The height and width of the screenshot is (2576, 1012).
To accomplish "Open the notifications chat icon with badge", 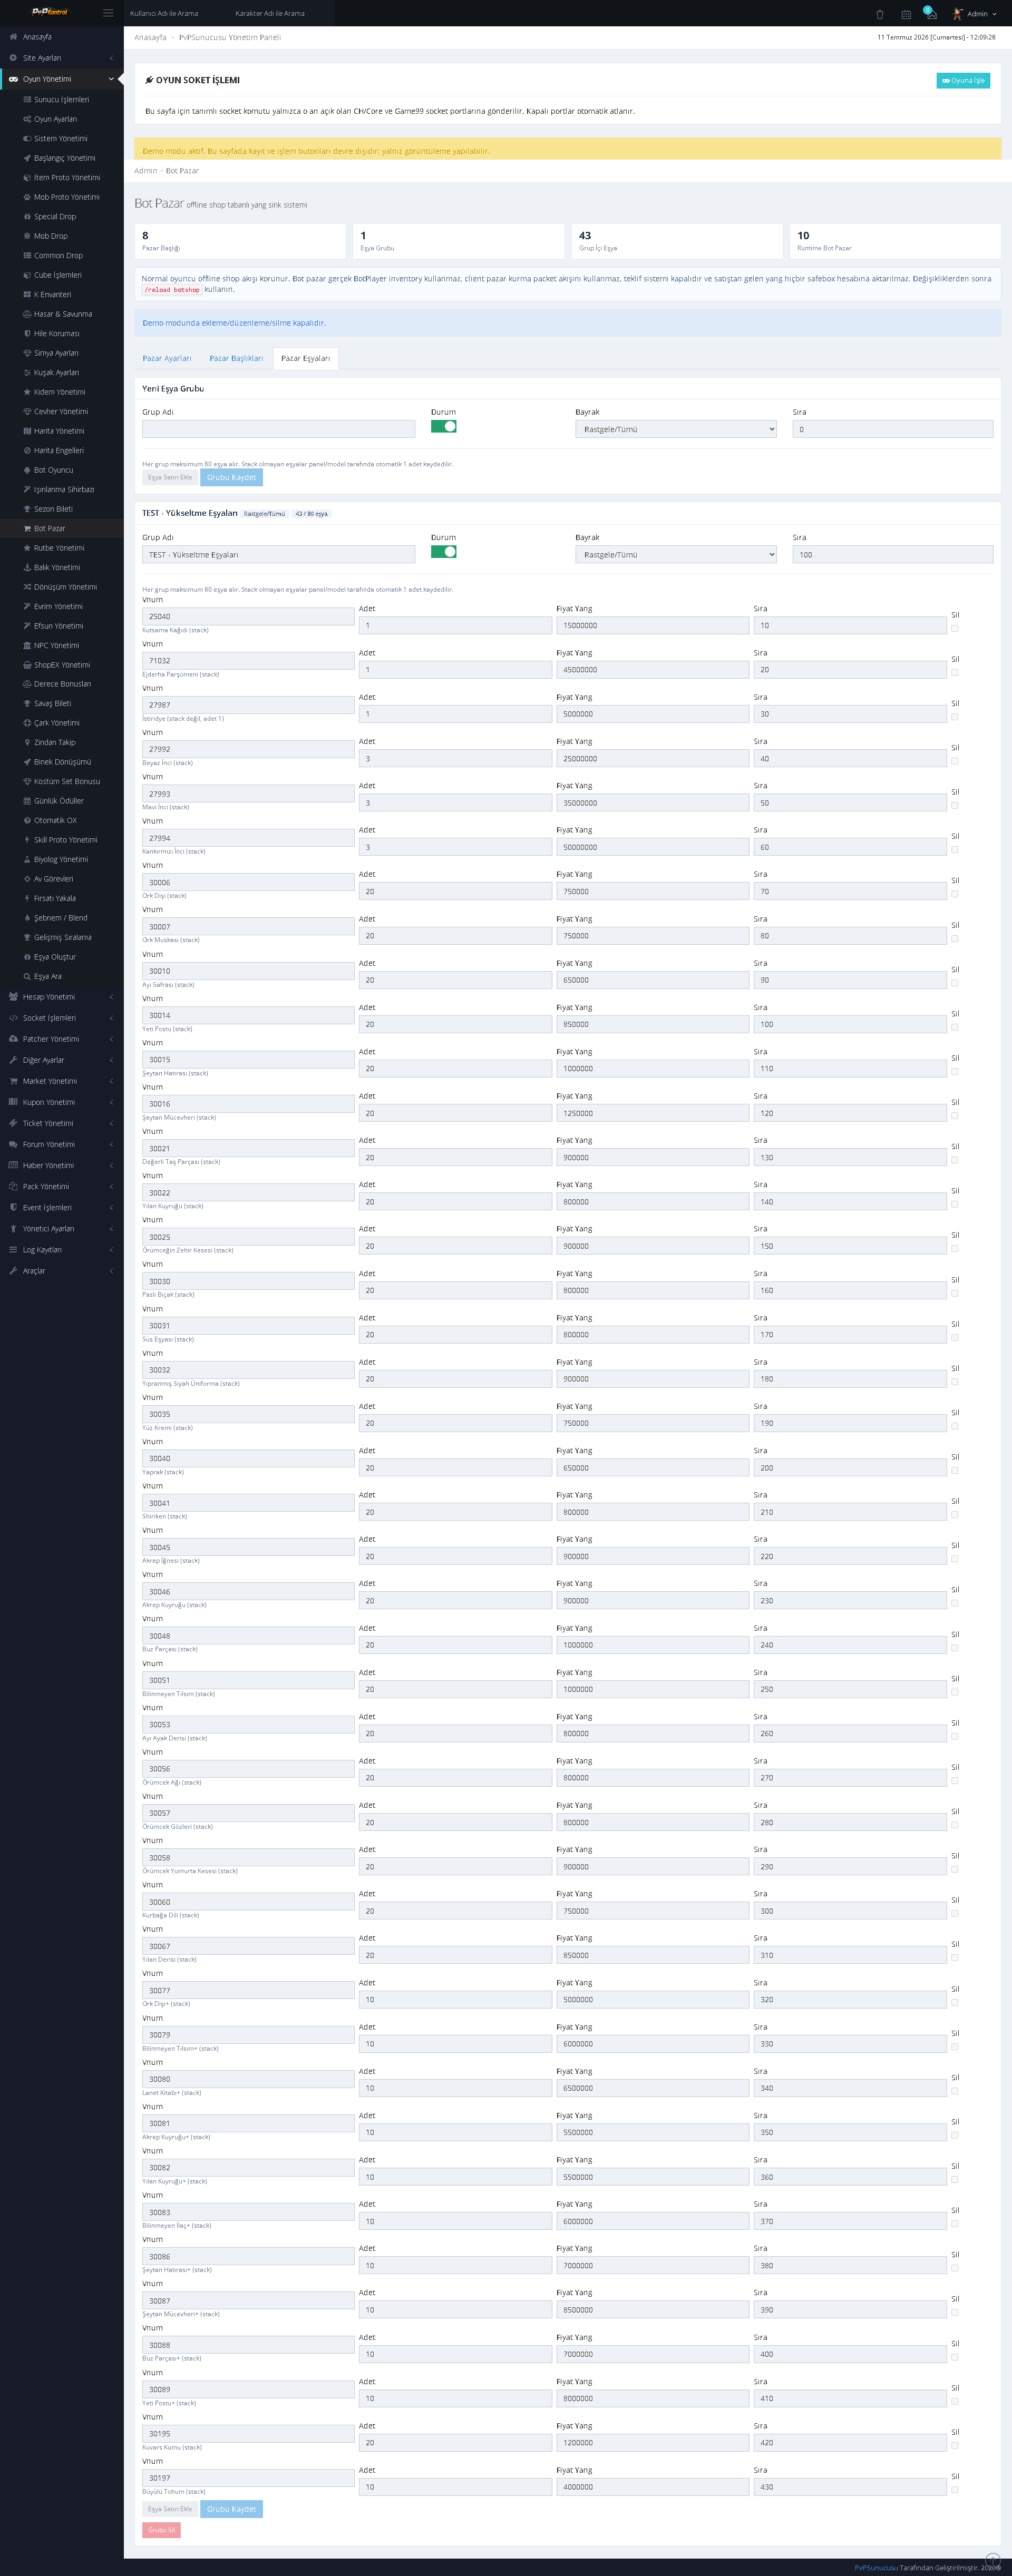I will tap(931, 13).
